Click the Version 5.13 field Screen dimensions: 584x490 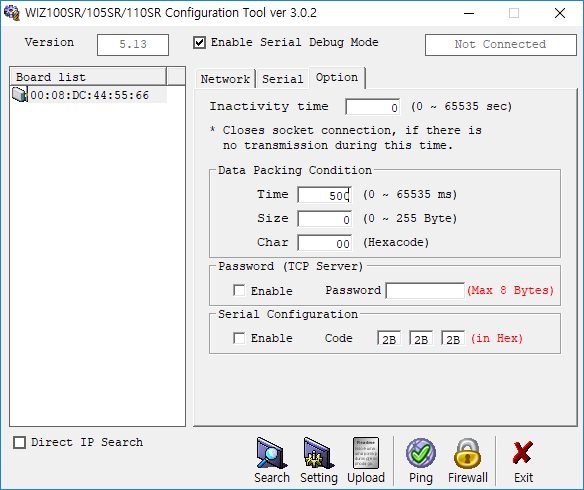(133, 45)
